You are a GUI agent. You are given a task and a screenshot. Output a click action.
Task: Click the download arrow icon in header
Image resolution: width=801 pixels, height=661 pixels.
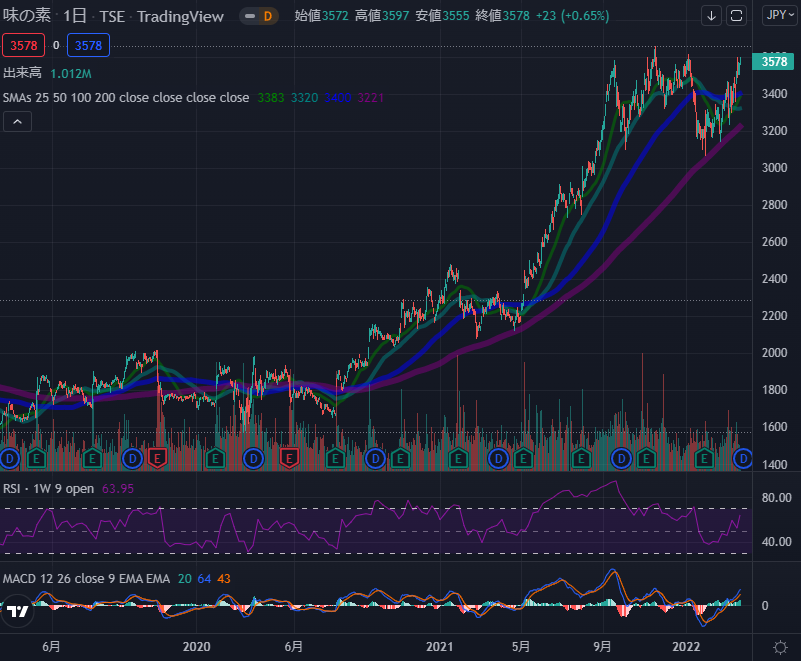point(711,16)
